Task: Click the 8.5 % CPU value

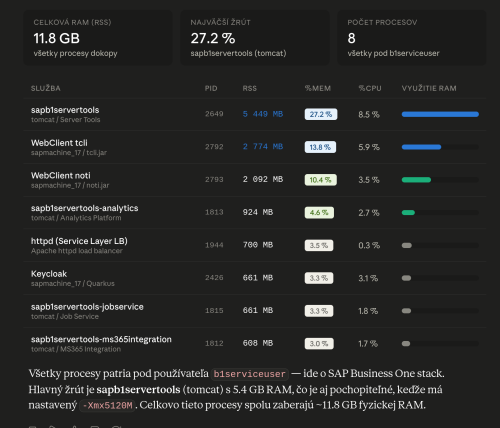Action: [369, 115]
